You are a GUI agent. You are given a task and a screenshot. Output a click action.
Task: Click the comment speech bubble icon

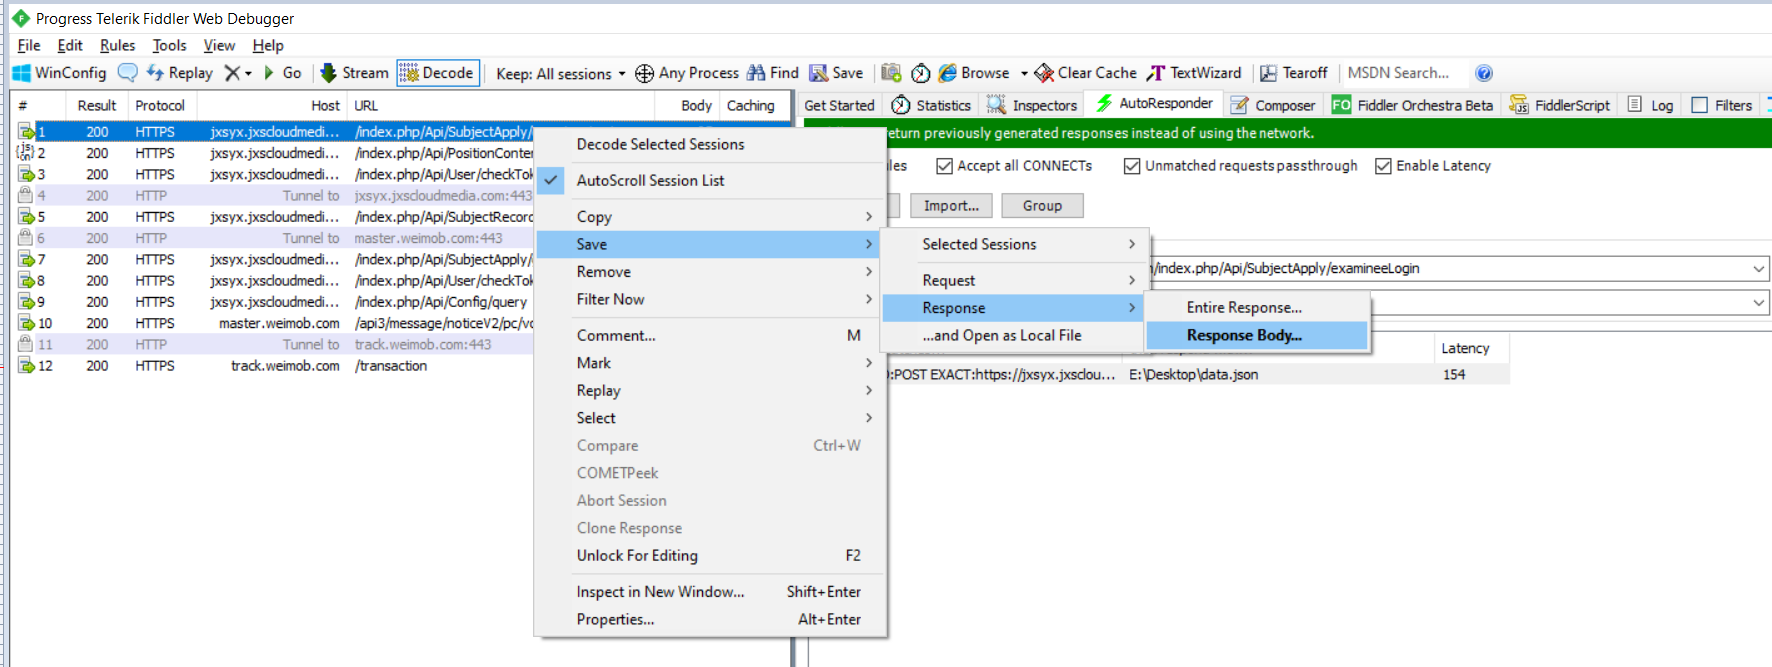click(128, 73)
